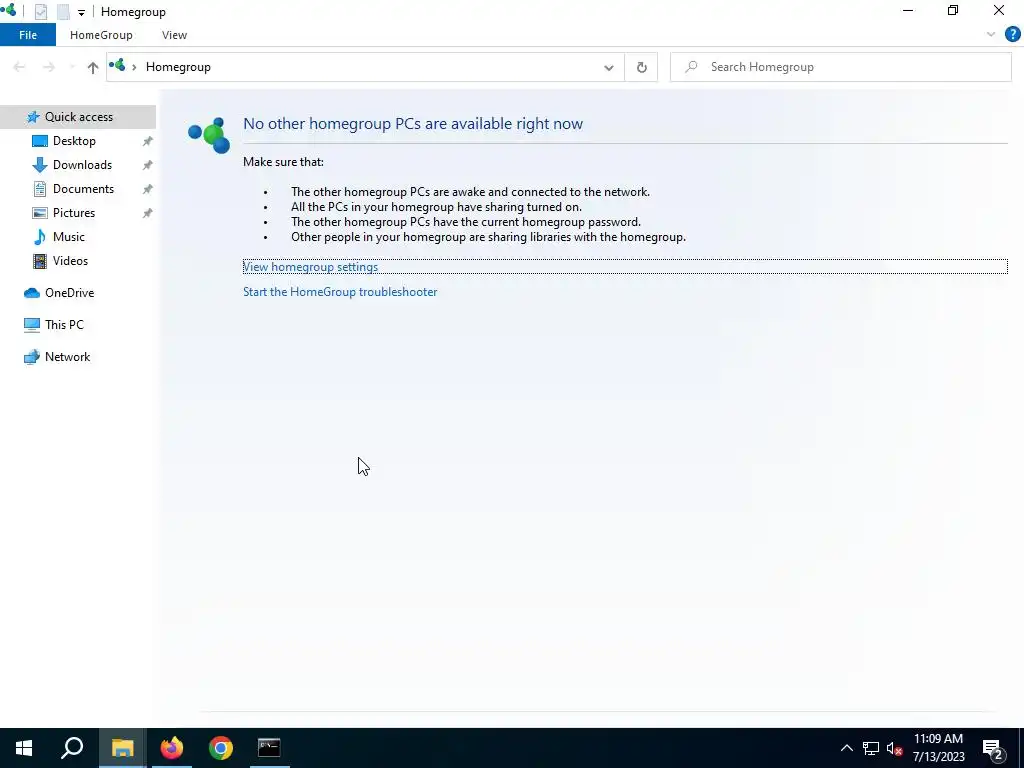Open the View ribbon tab

click(174, 35)
